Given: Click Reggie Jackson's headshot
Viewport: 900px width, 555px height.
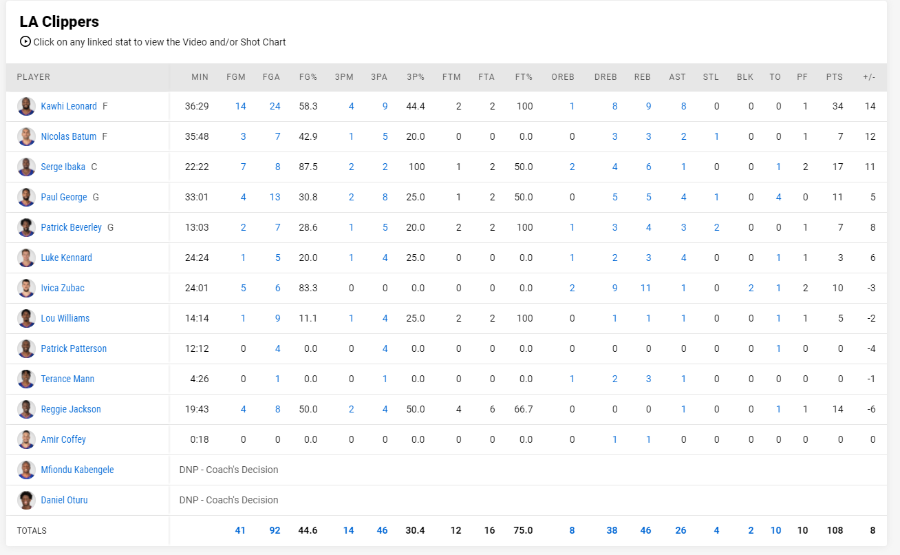Looking at the screenshot, I should tap(26, 409).
